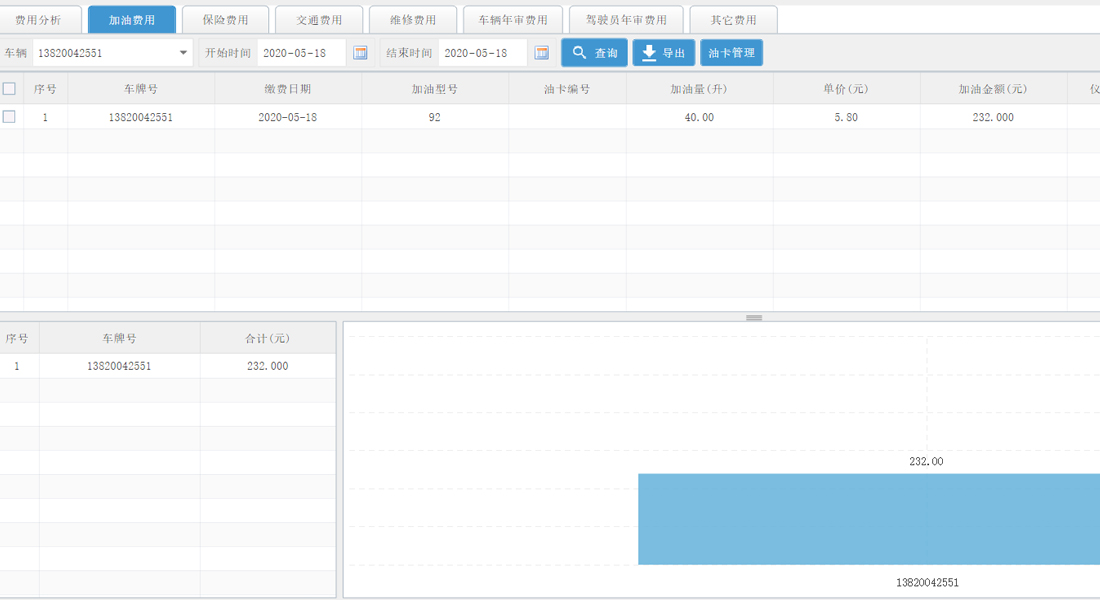Image resolution: width=1100 pixels, height=600 pixels.
Task: Select the 2020-05-18 payment date cell
Action: pos(288,117)
